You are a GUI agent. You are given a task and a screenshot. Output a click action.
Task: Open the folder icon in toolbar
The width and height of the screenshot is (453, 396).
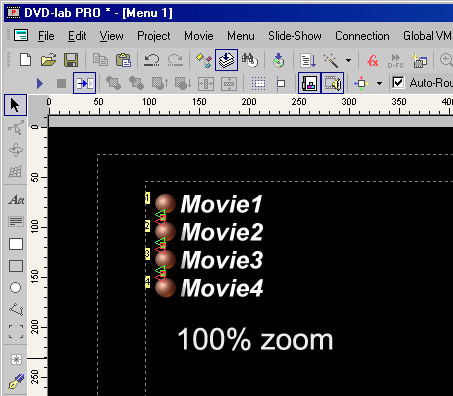click(x=48, y=60)
